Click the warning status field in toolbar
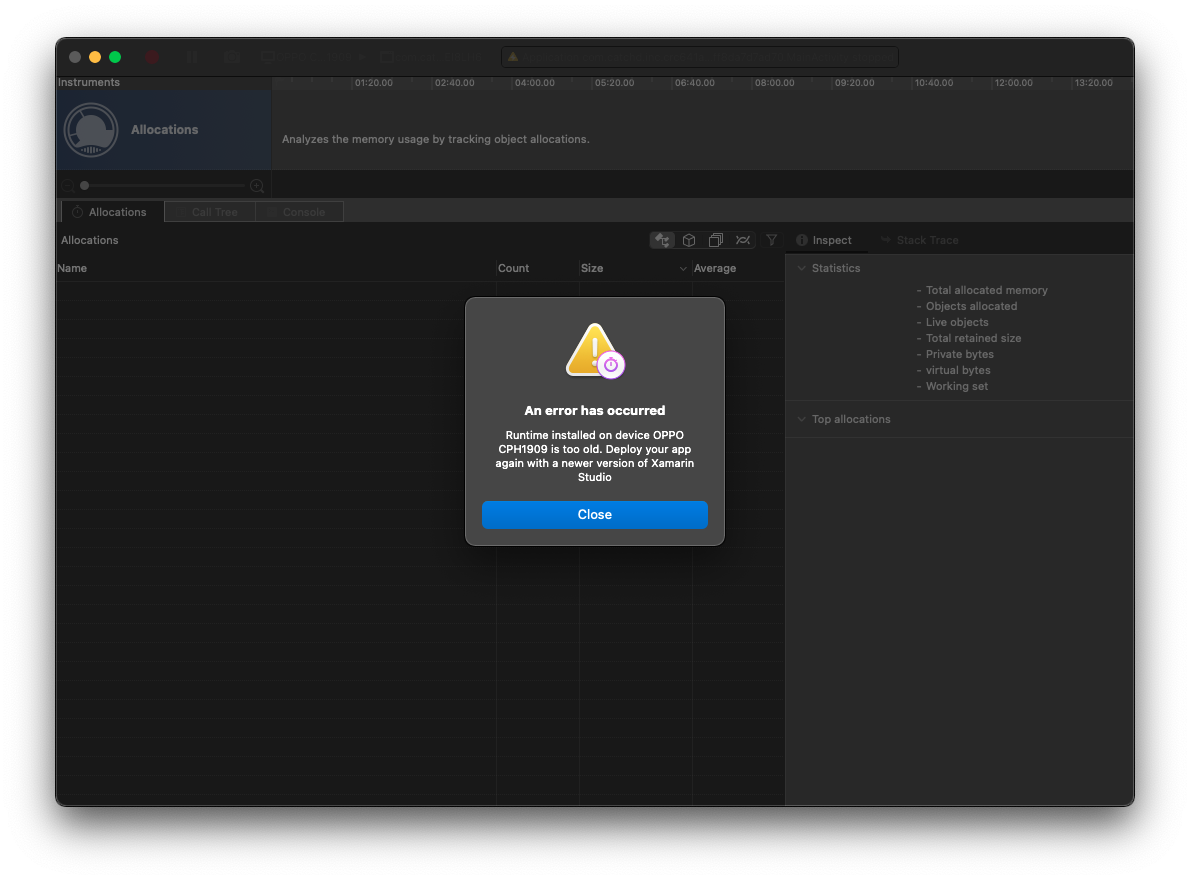 700,57
